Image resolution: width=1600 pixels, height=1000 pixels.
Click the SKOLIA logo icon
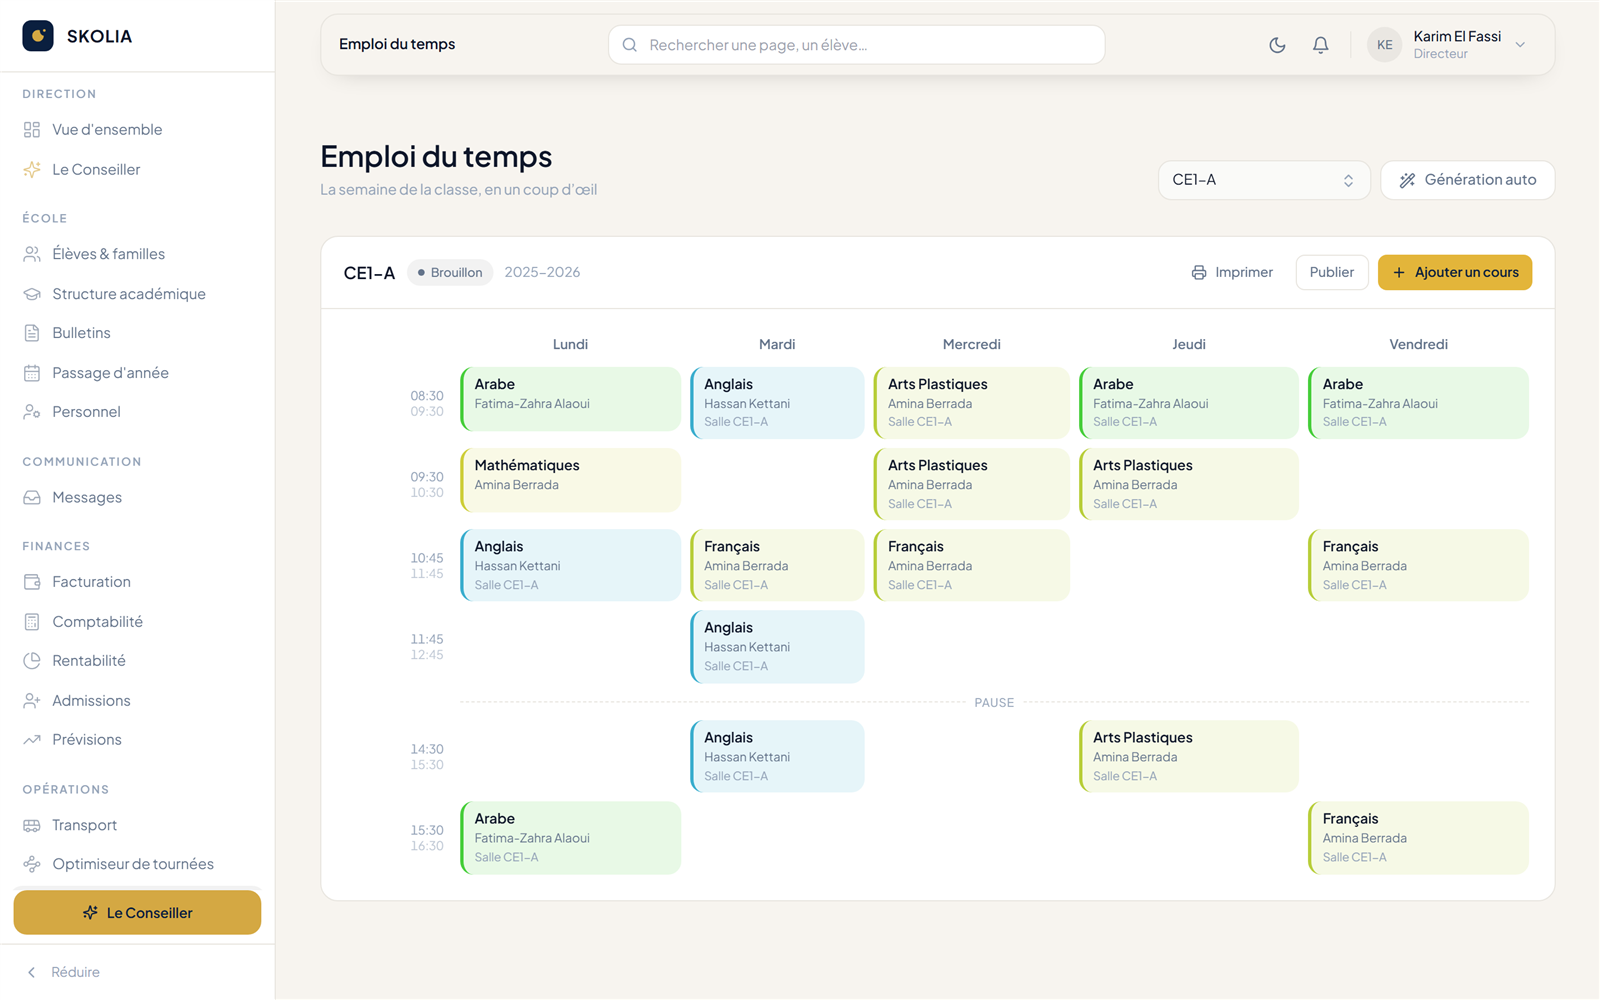click(38, 36)
